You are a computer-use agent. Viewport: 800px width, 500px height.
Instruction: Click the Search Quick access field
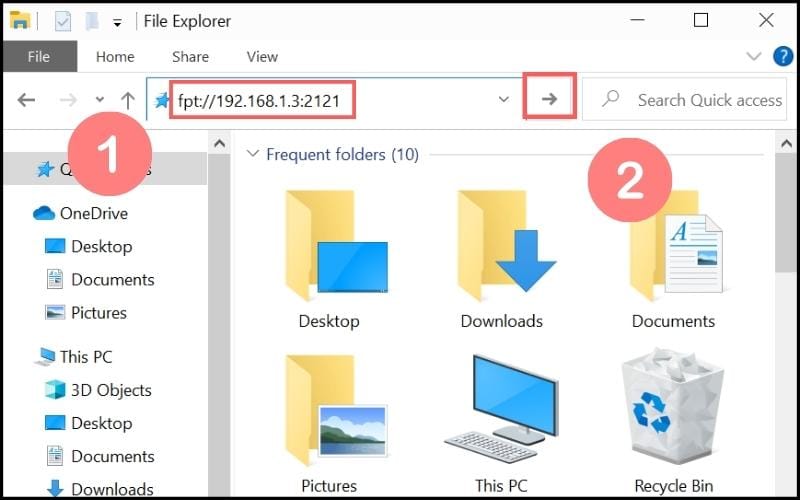click(684, 99)
